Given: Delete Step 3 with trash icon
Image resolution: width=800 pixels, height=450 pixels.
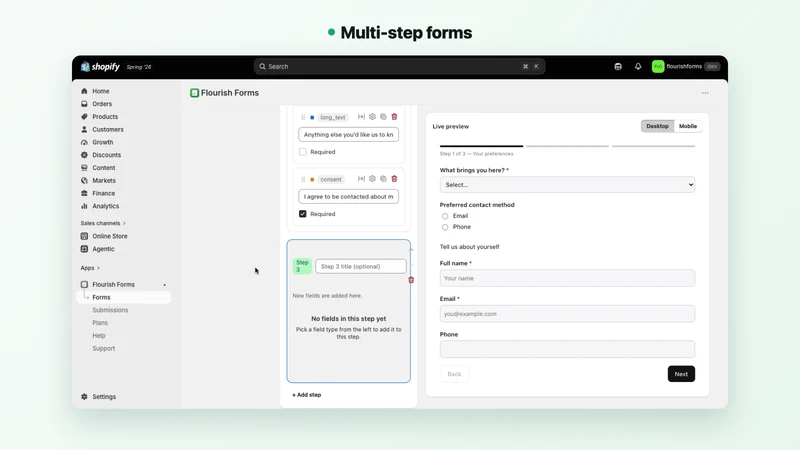Looking at the screenshot, I should click(x=411, y=280).
